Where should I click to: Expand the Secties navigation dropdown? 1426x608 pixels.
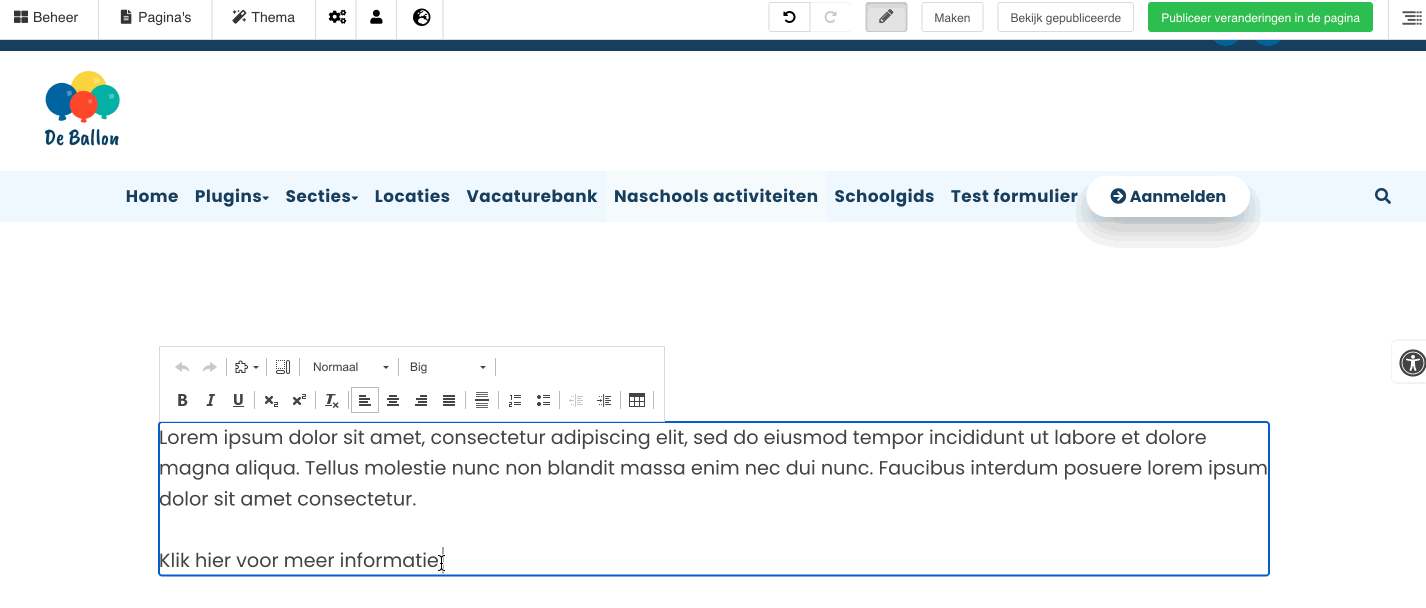pyautogui.click(x=321, y=196)
